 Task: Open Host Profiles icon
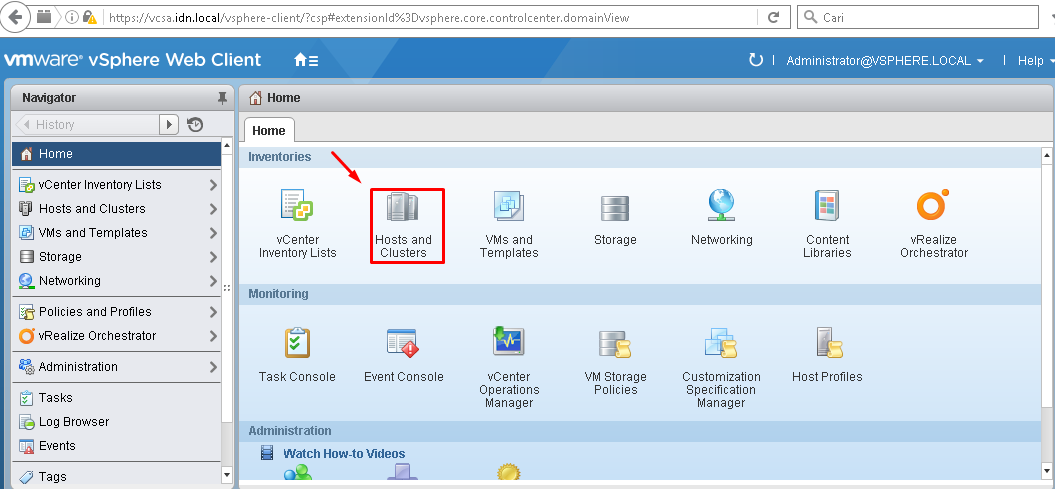(x=827, y=342)
